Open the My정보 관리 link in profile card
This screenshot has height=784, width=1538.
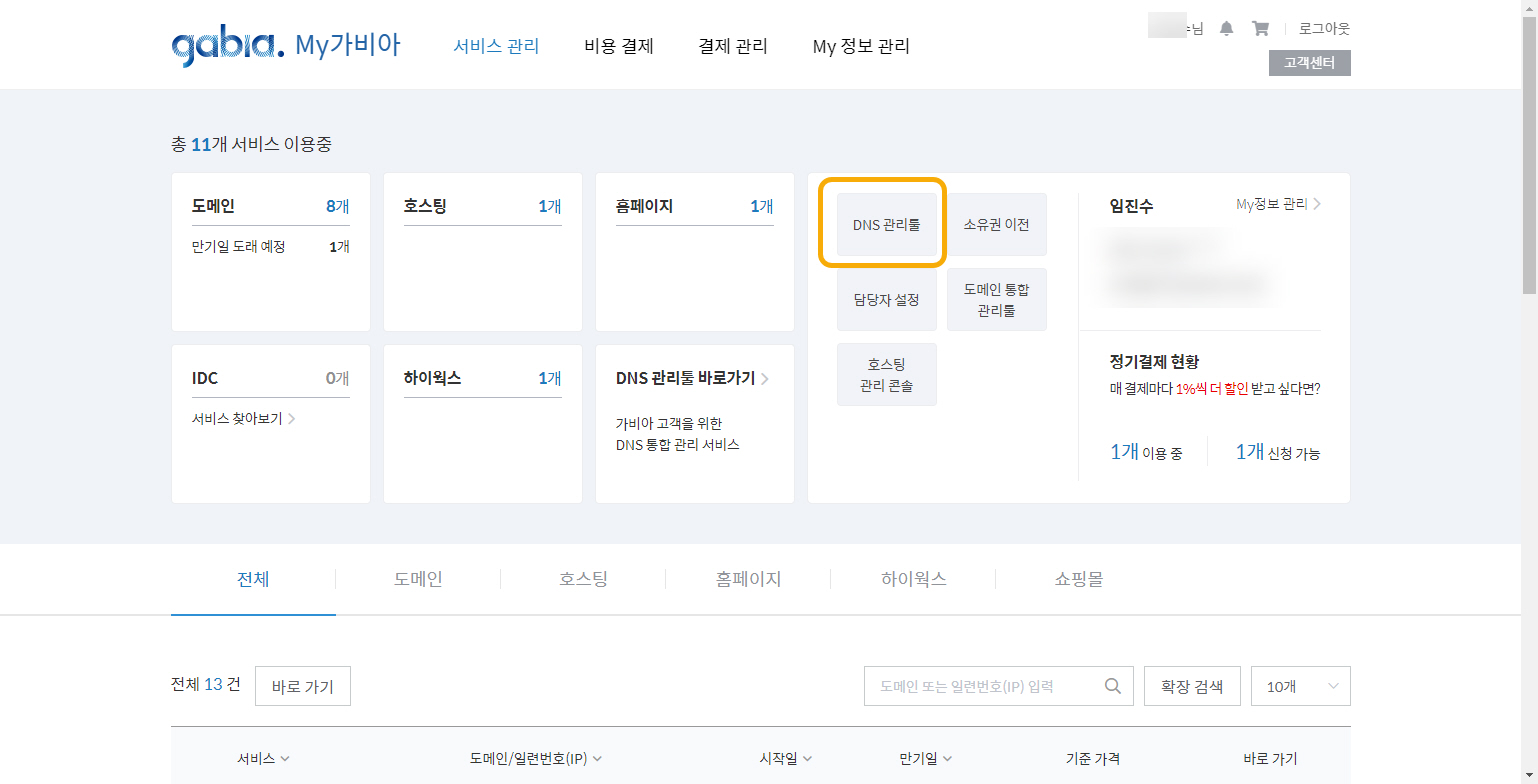tap(1278, 204)
